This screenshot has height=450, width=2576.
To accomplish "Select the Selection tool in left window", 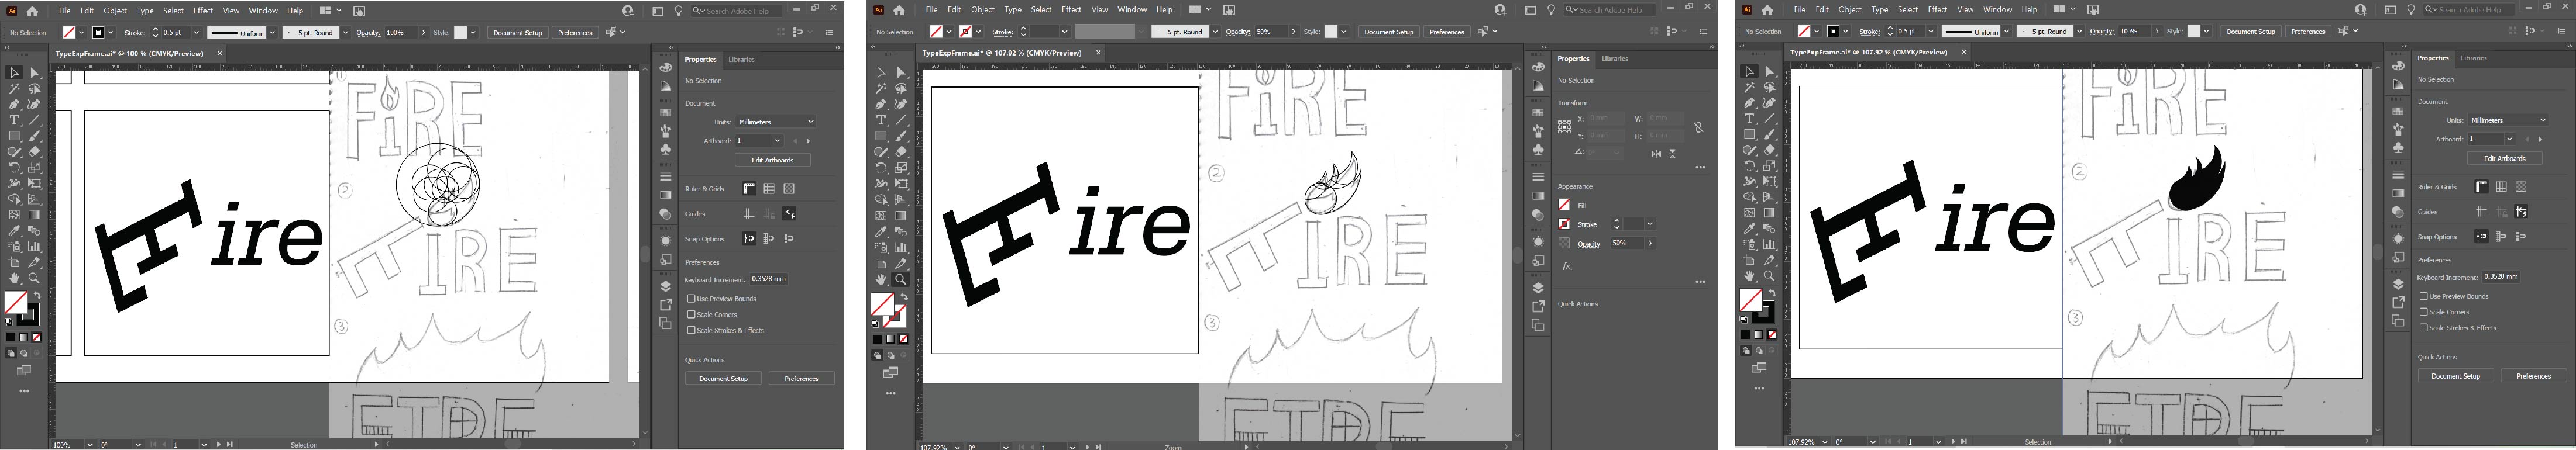I will coord(14,73).
